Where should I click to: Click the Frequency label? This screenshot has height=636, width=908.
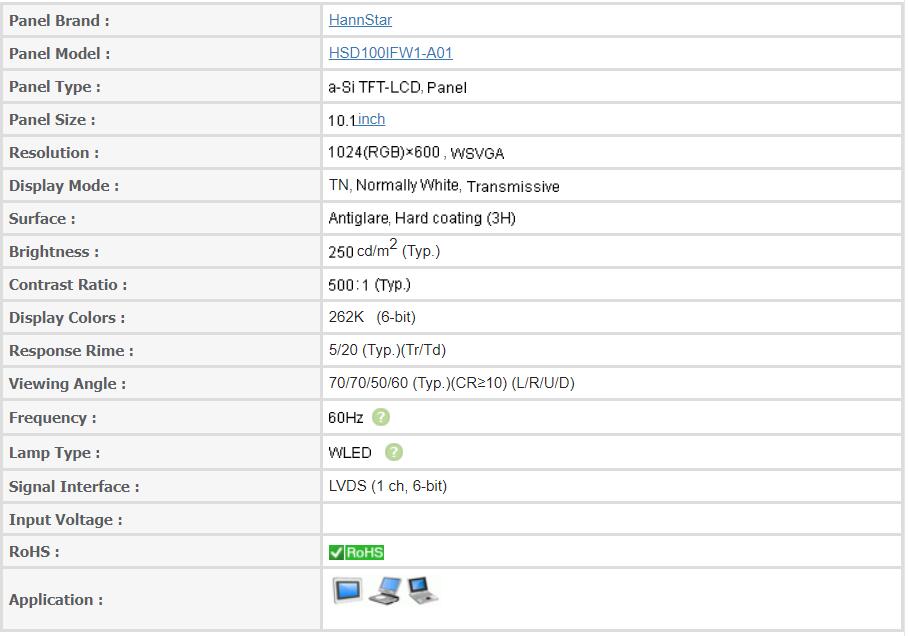[x=53, y=418]
